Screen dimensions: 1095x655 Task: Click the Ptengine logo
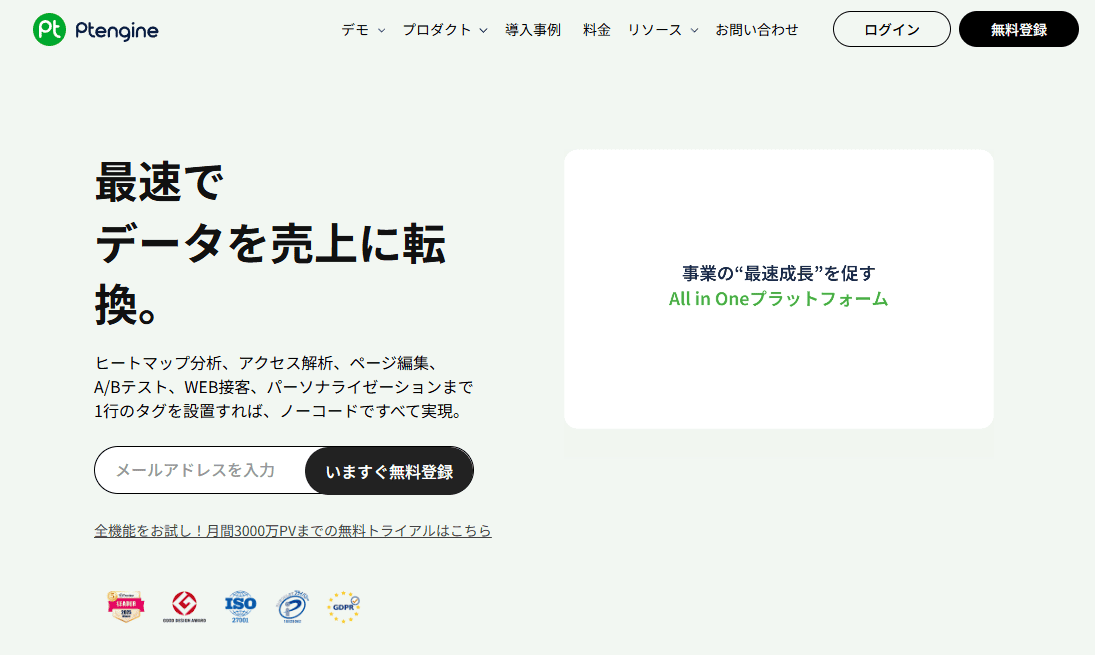pyautogui.click(x=96, y=29)
